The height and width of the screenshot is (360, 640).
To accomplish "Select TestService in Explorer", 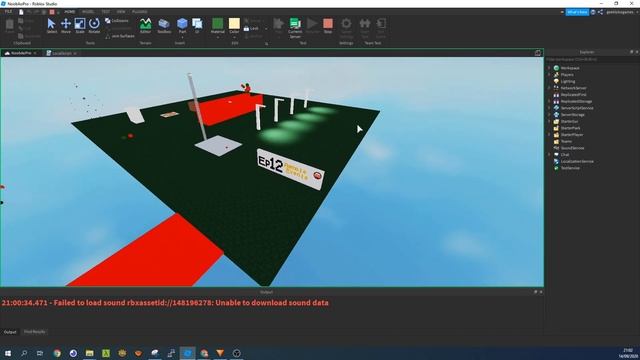I will (x=570, y=168).
